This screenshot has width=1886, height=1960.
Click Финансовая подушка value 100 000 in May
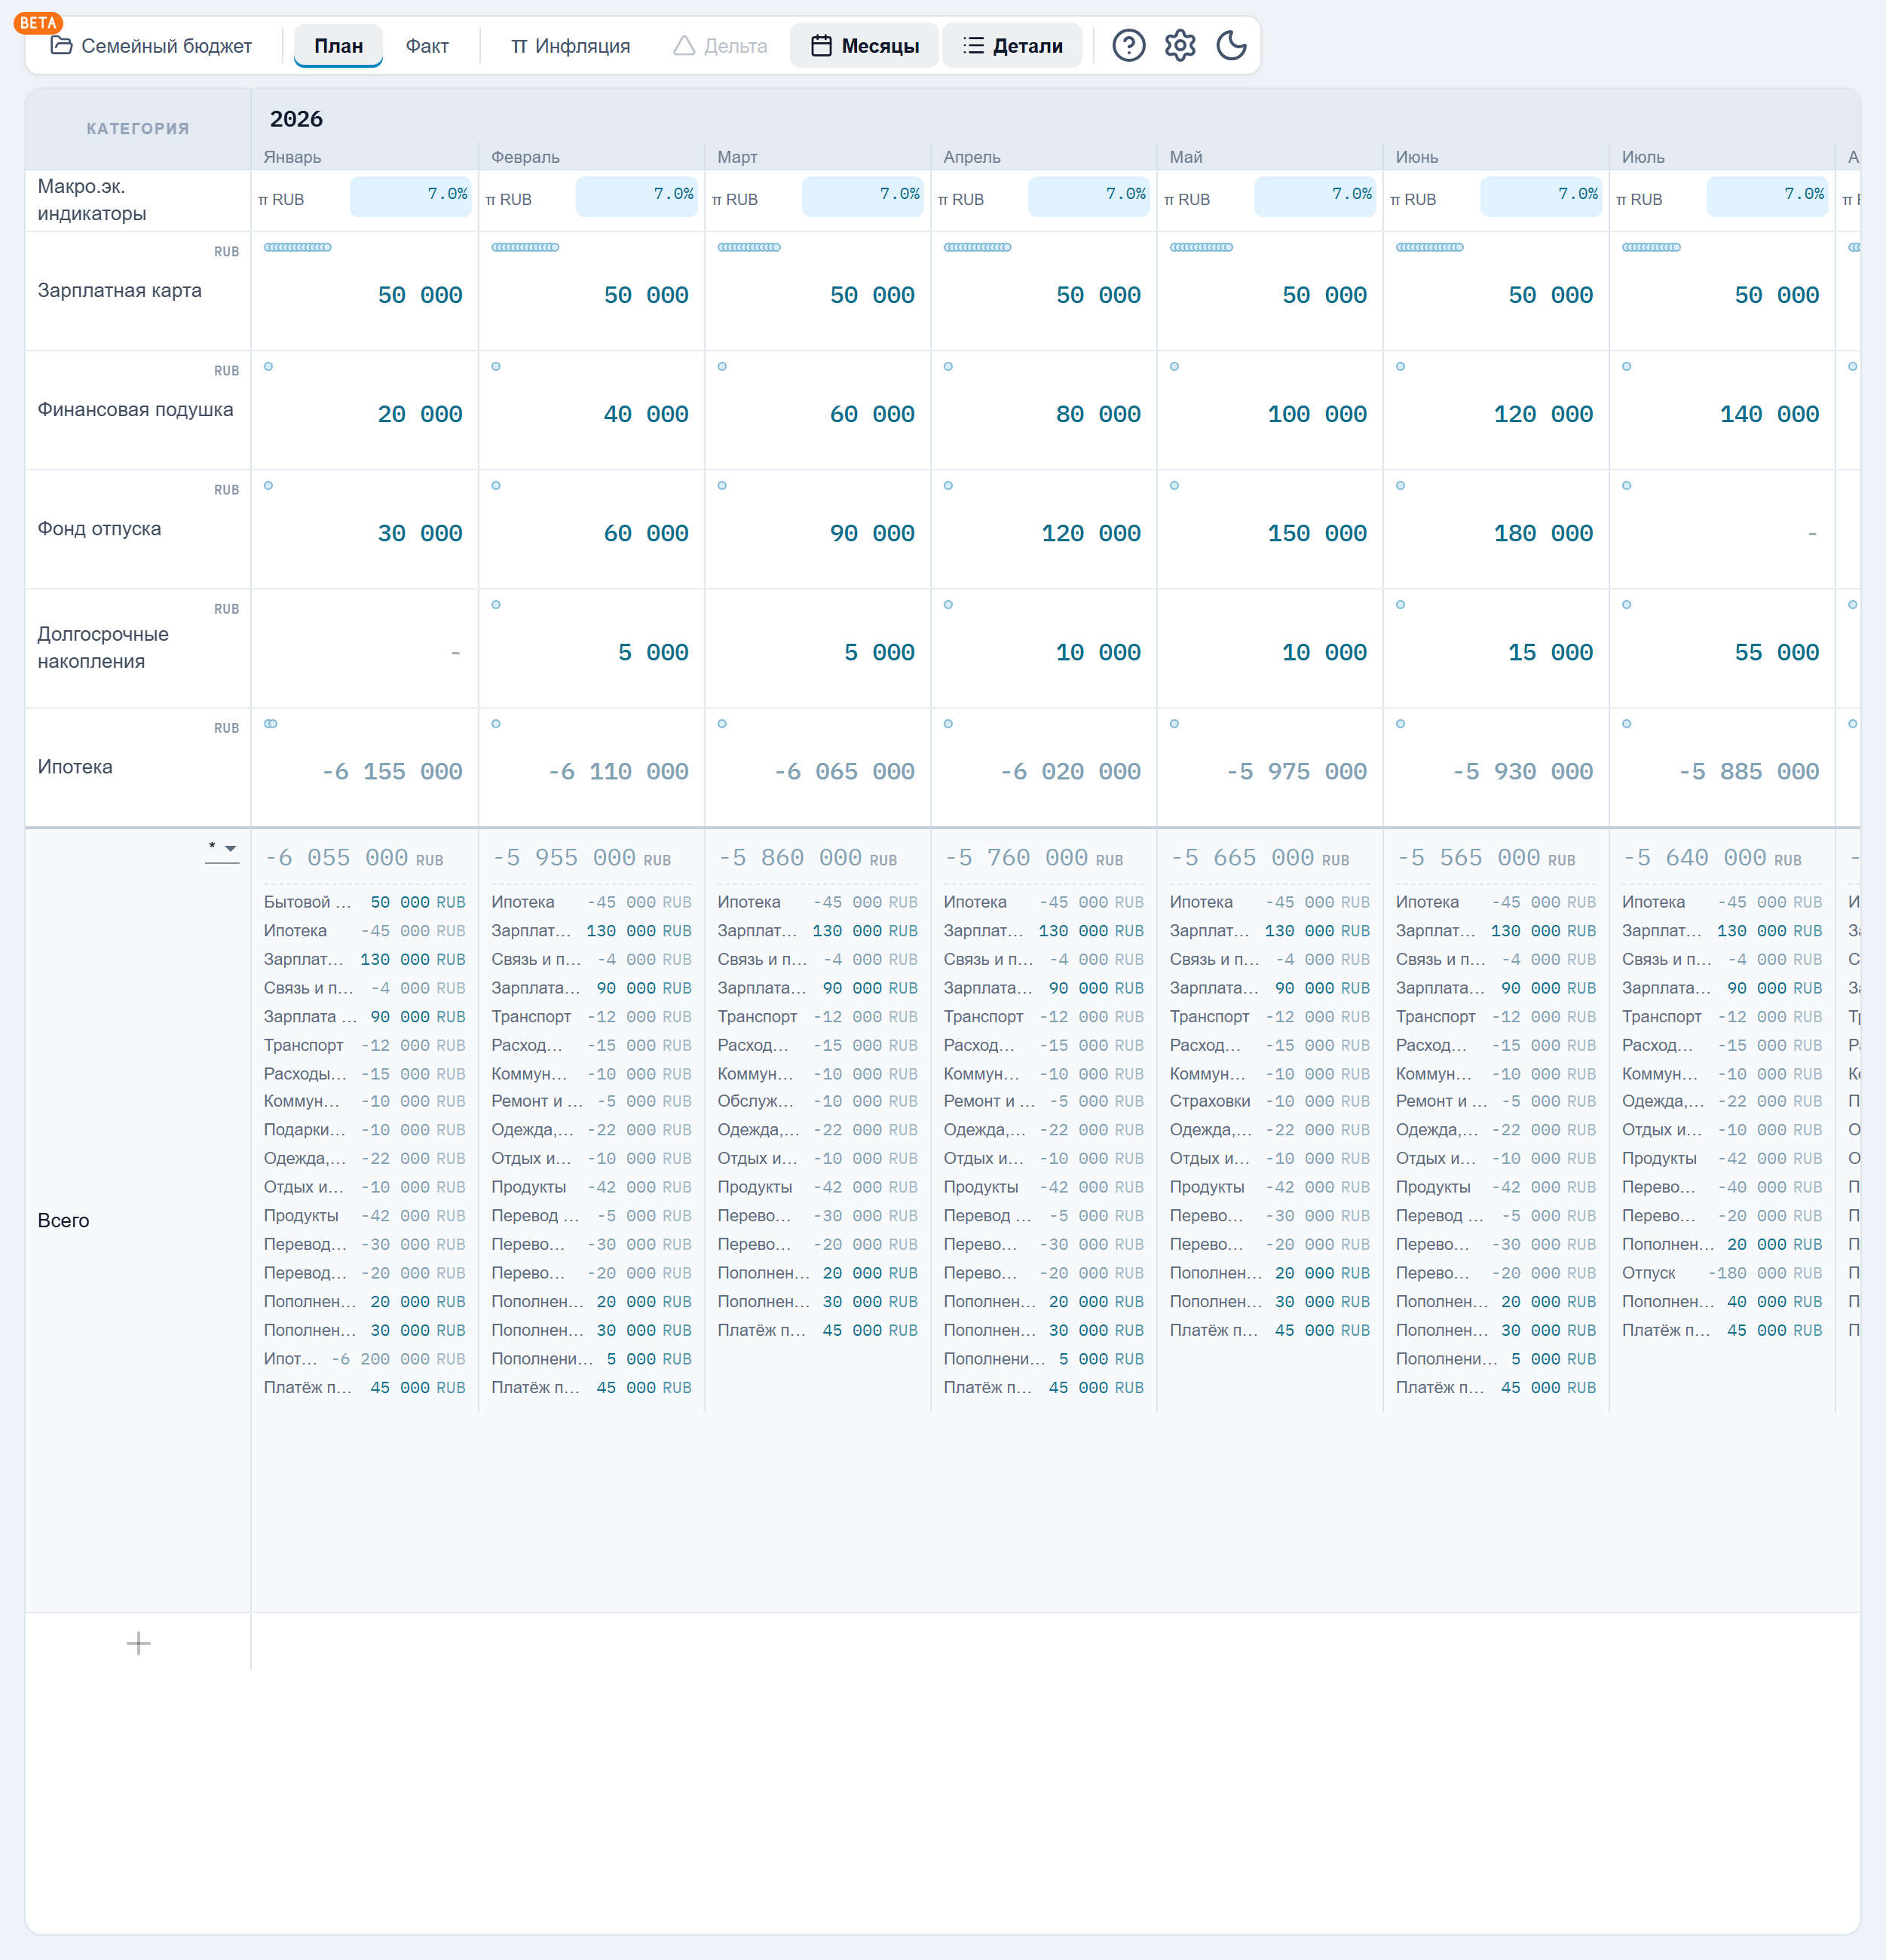(1316, 414)
